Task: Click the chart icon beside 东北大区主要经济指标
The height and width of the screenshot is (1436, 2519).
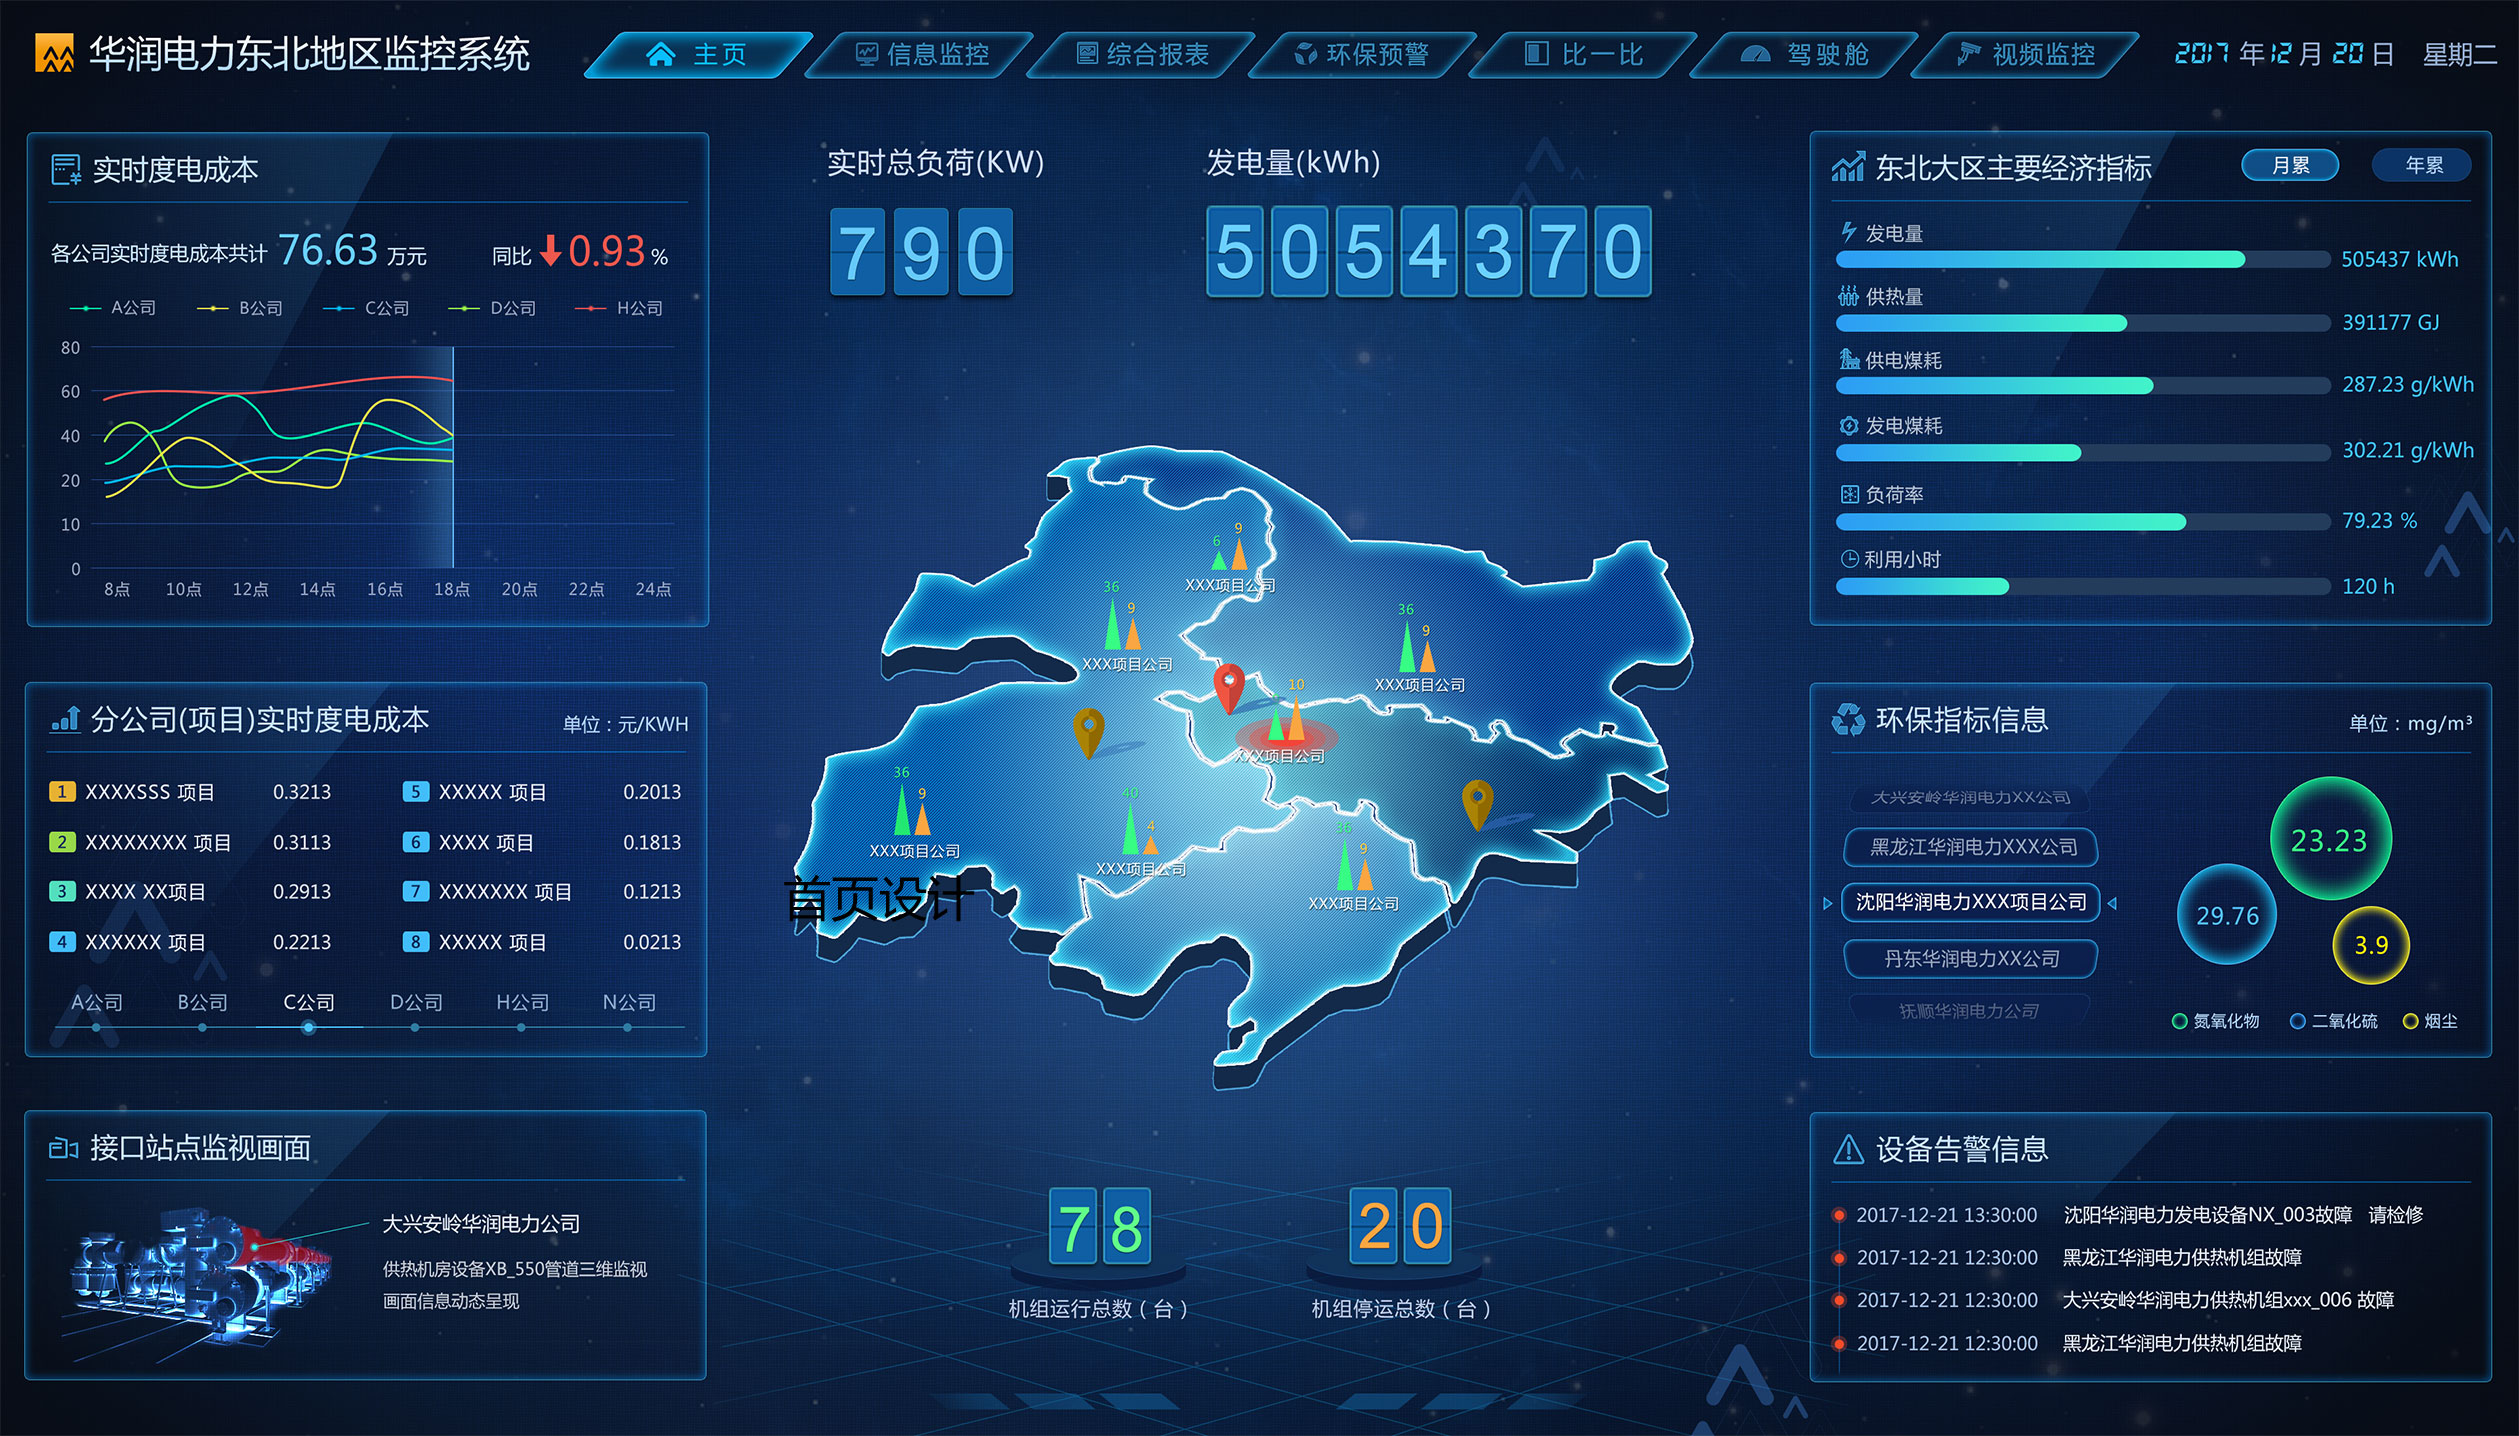Action: click(x=1848, y=167)
